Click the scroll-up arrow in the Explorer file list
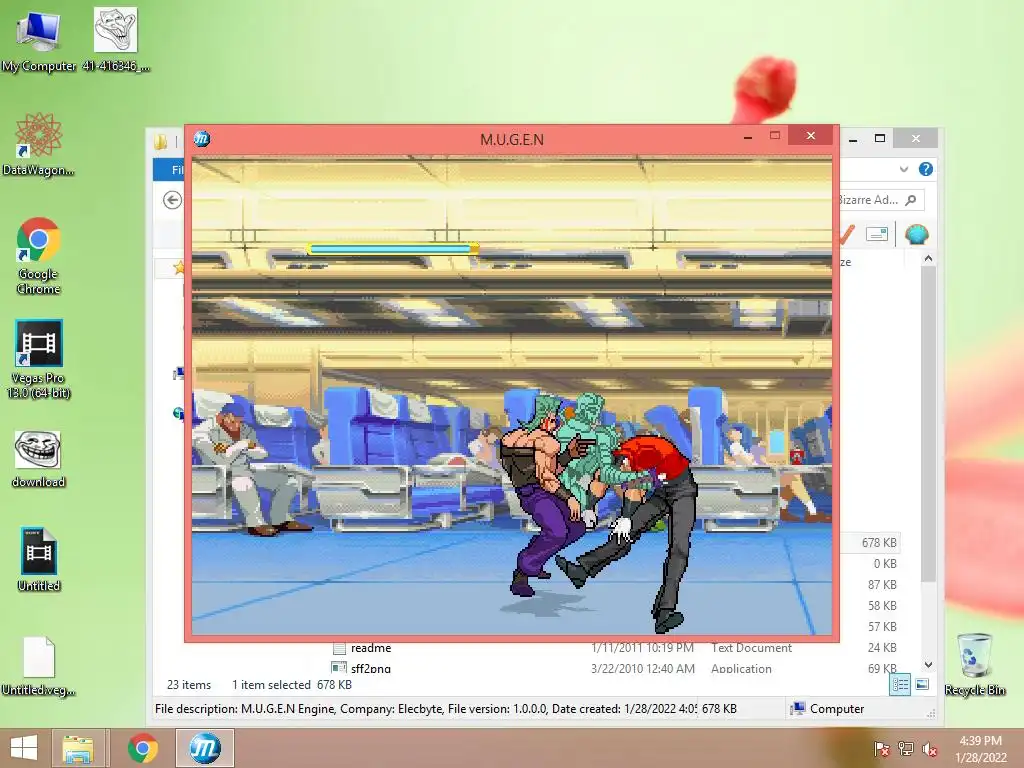Viewport: 1024px width, 768px height. pos(928,259)
